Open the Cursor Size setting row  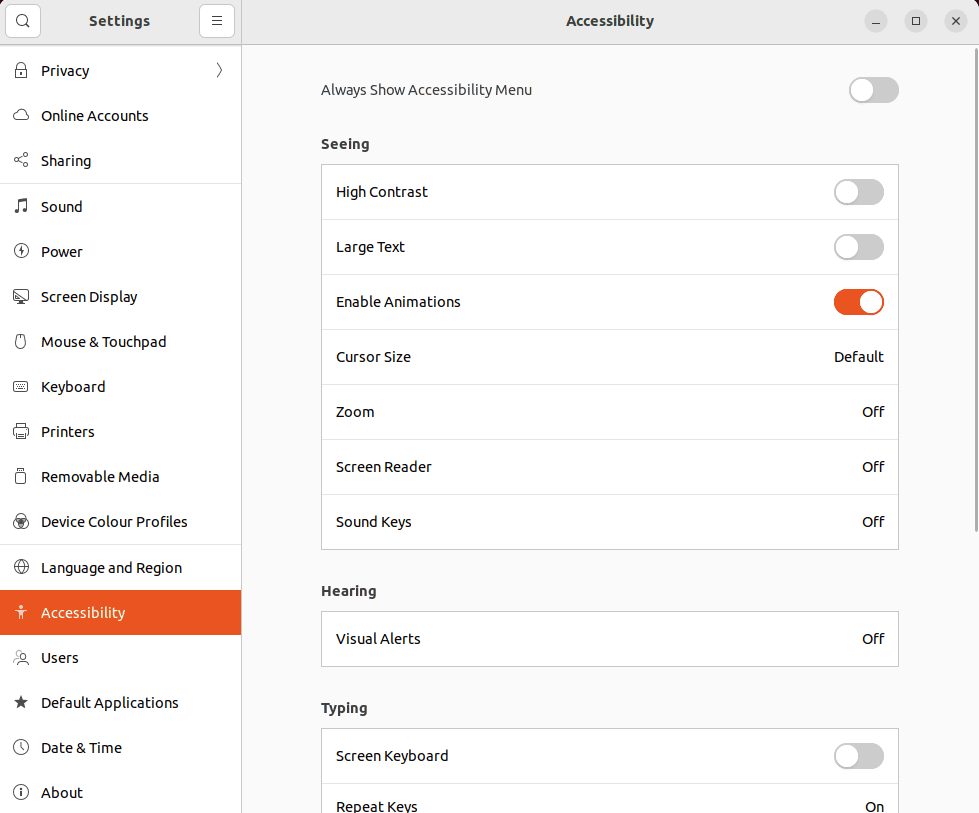coord(609,357)
